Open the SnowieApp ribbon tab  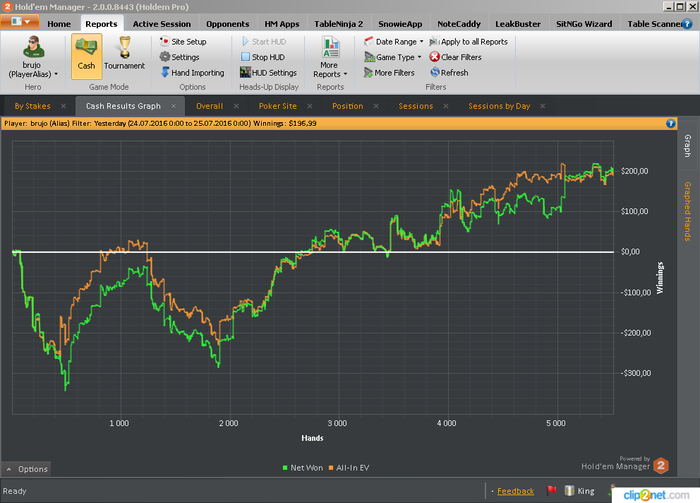coord(400,24)
